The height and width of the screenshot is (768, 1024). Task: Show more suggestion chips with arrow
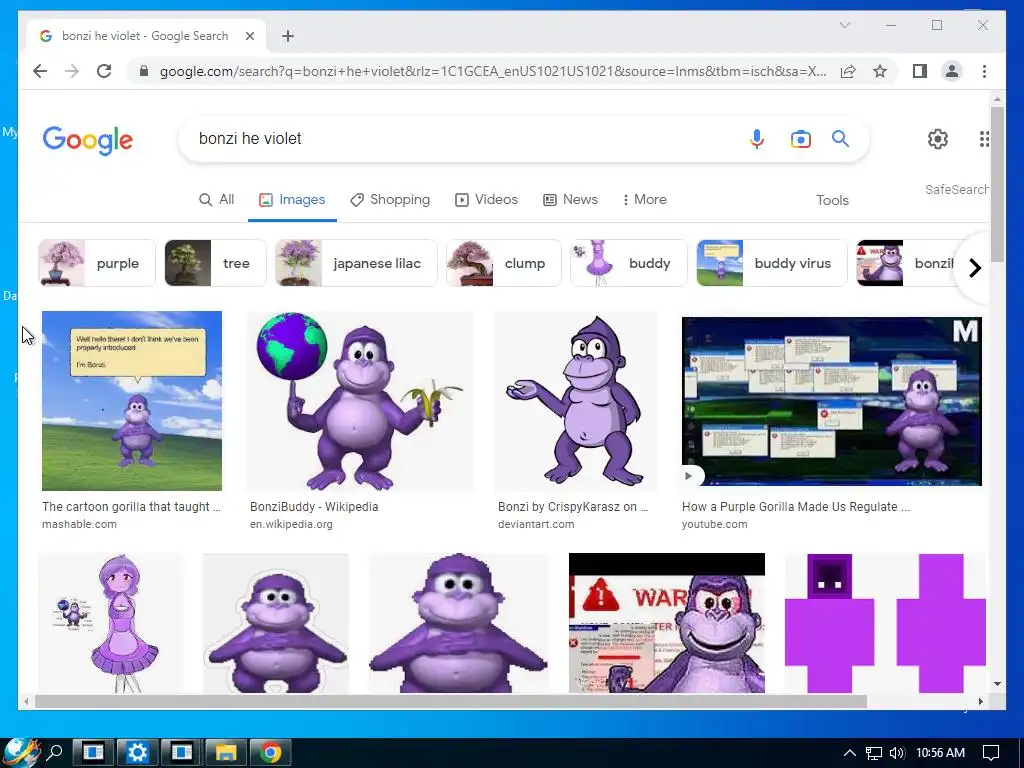tap(974, 268)
